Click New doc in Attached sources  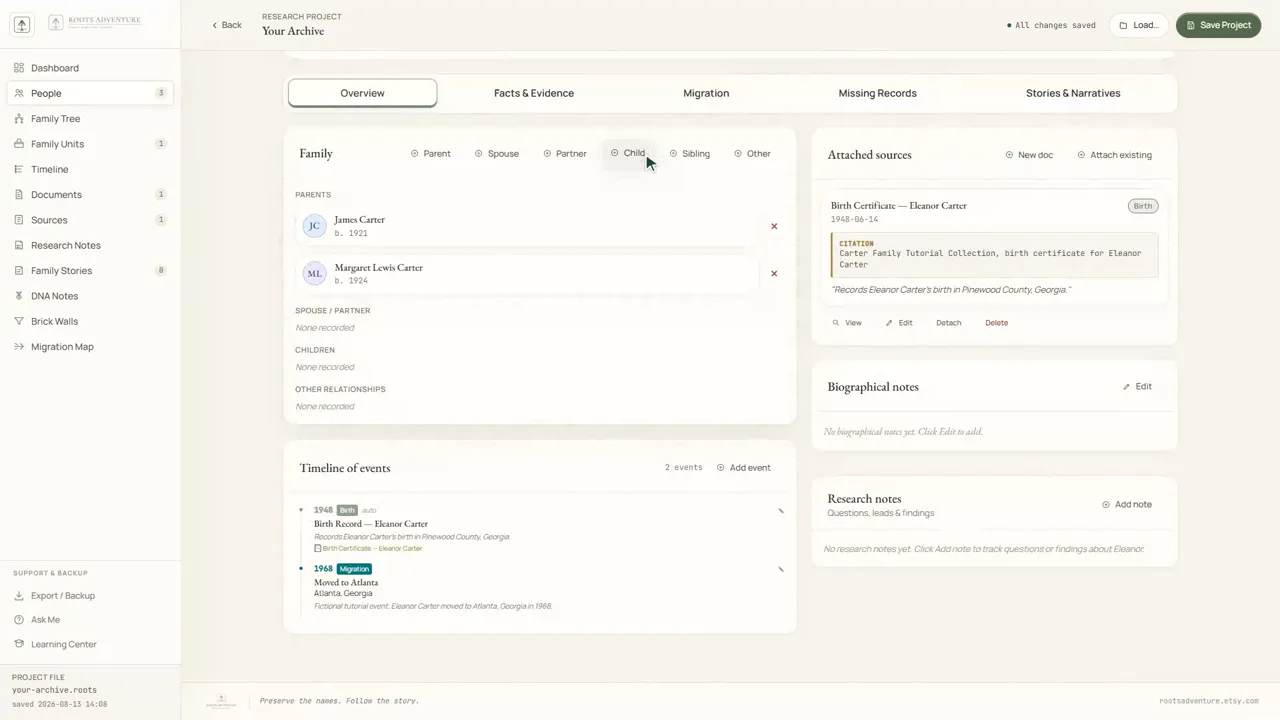pos(1029,155)
